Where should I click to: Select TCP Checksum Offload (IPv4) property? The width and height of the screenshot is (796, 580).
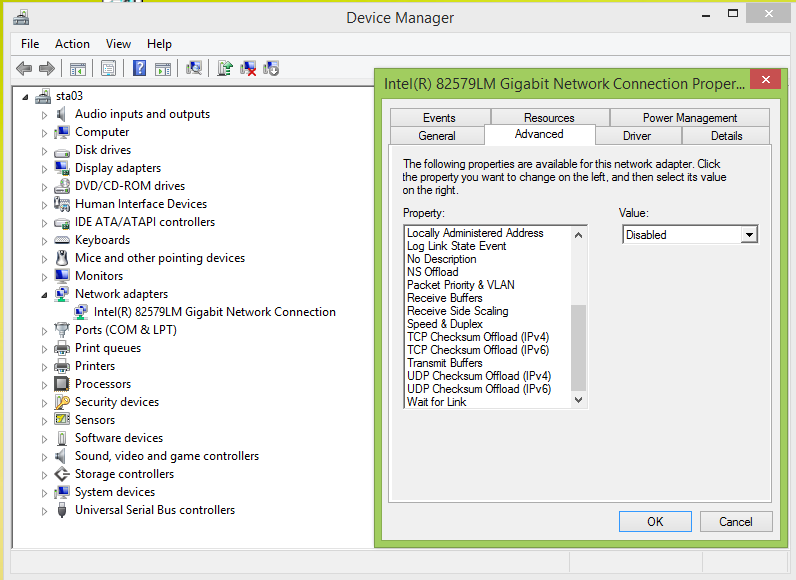[478, 337]
